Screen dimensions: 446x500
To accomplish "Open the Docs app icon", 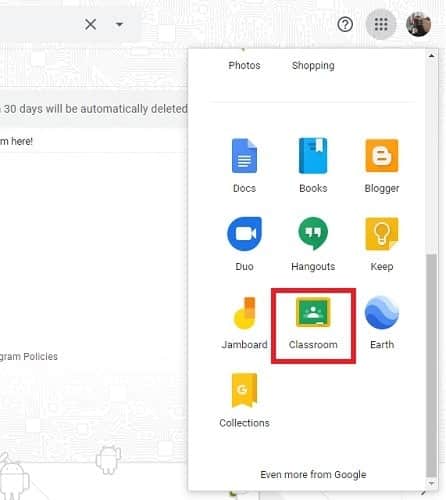I will coord(244,156).
